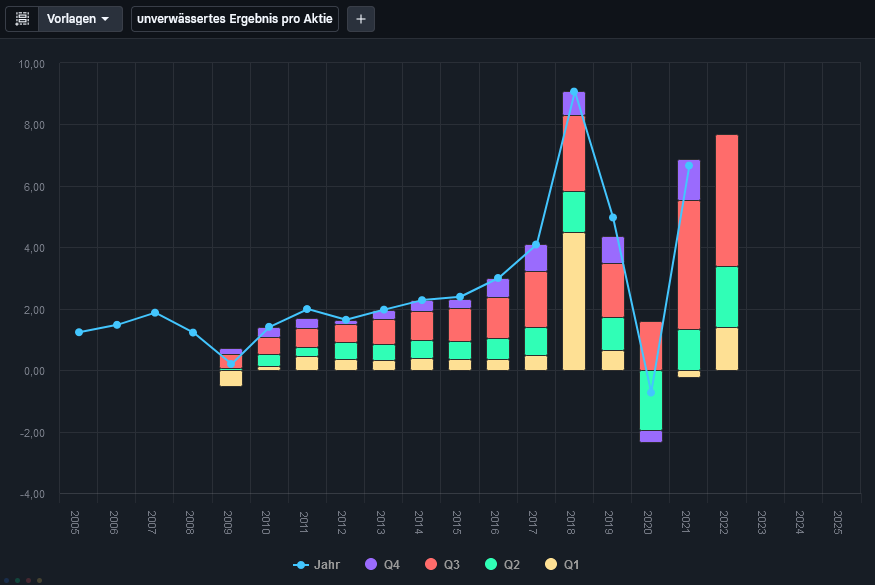
Task: Select the green Q2 bar segment for 2022
Action: pos(727,297)
